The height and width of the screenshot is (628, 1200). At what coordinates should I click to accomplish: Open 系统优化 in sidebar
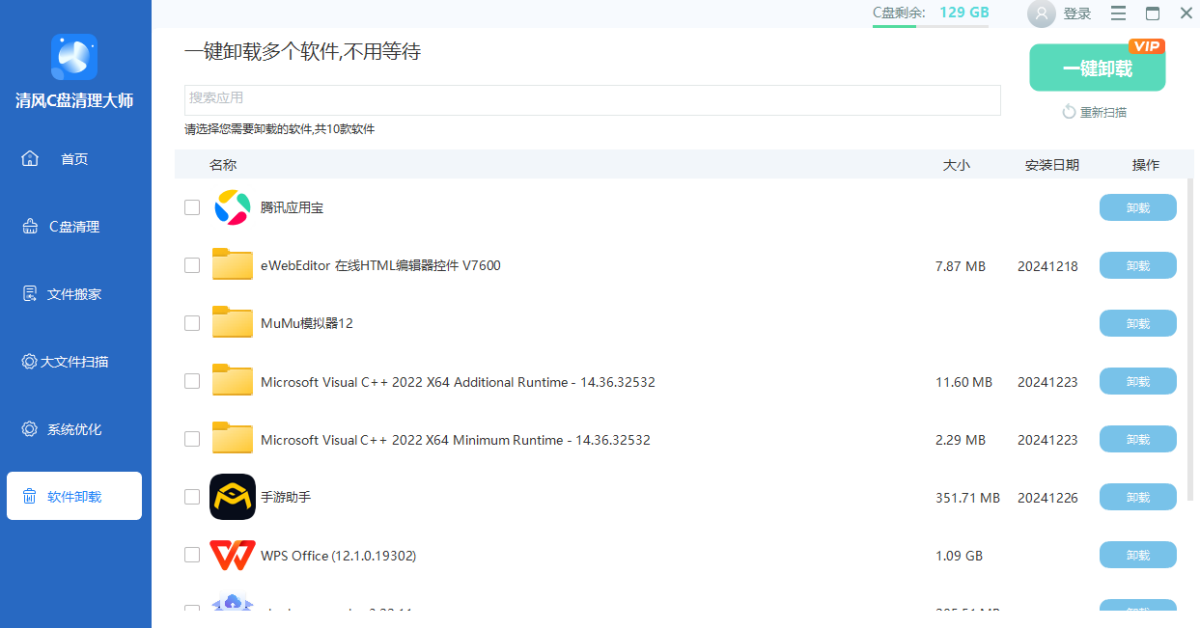(74, 430)
